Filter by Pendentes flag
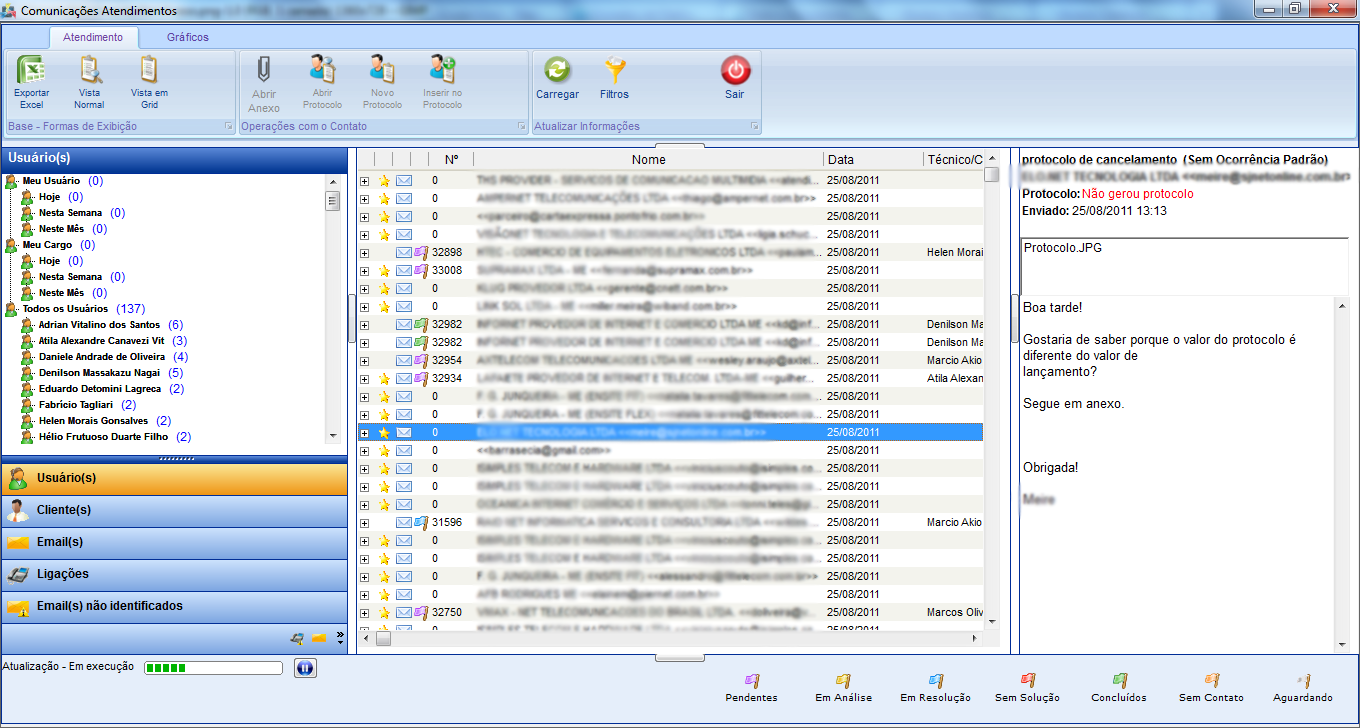 coord(751,682)
